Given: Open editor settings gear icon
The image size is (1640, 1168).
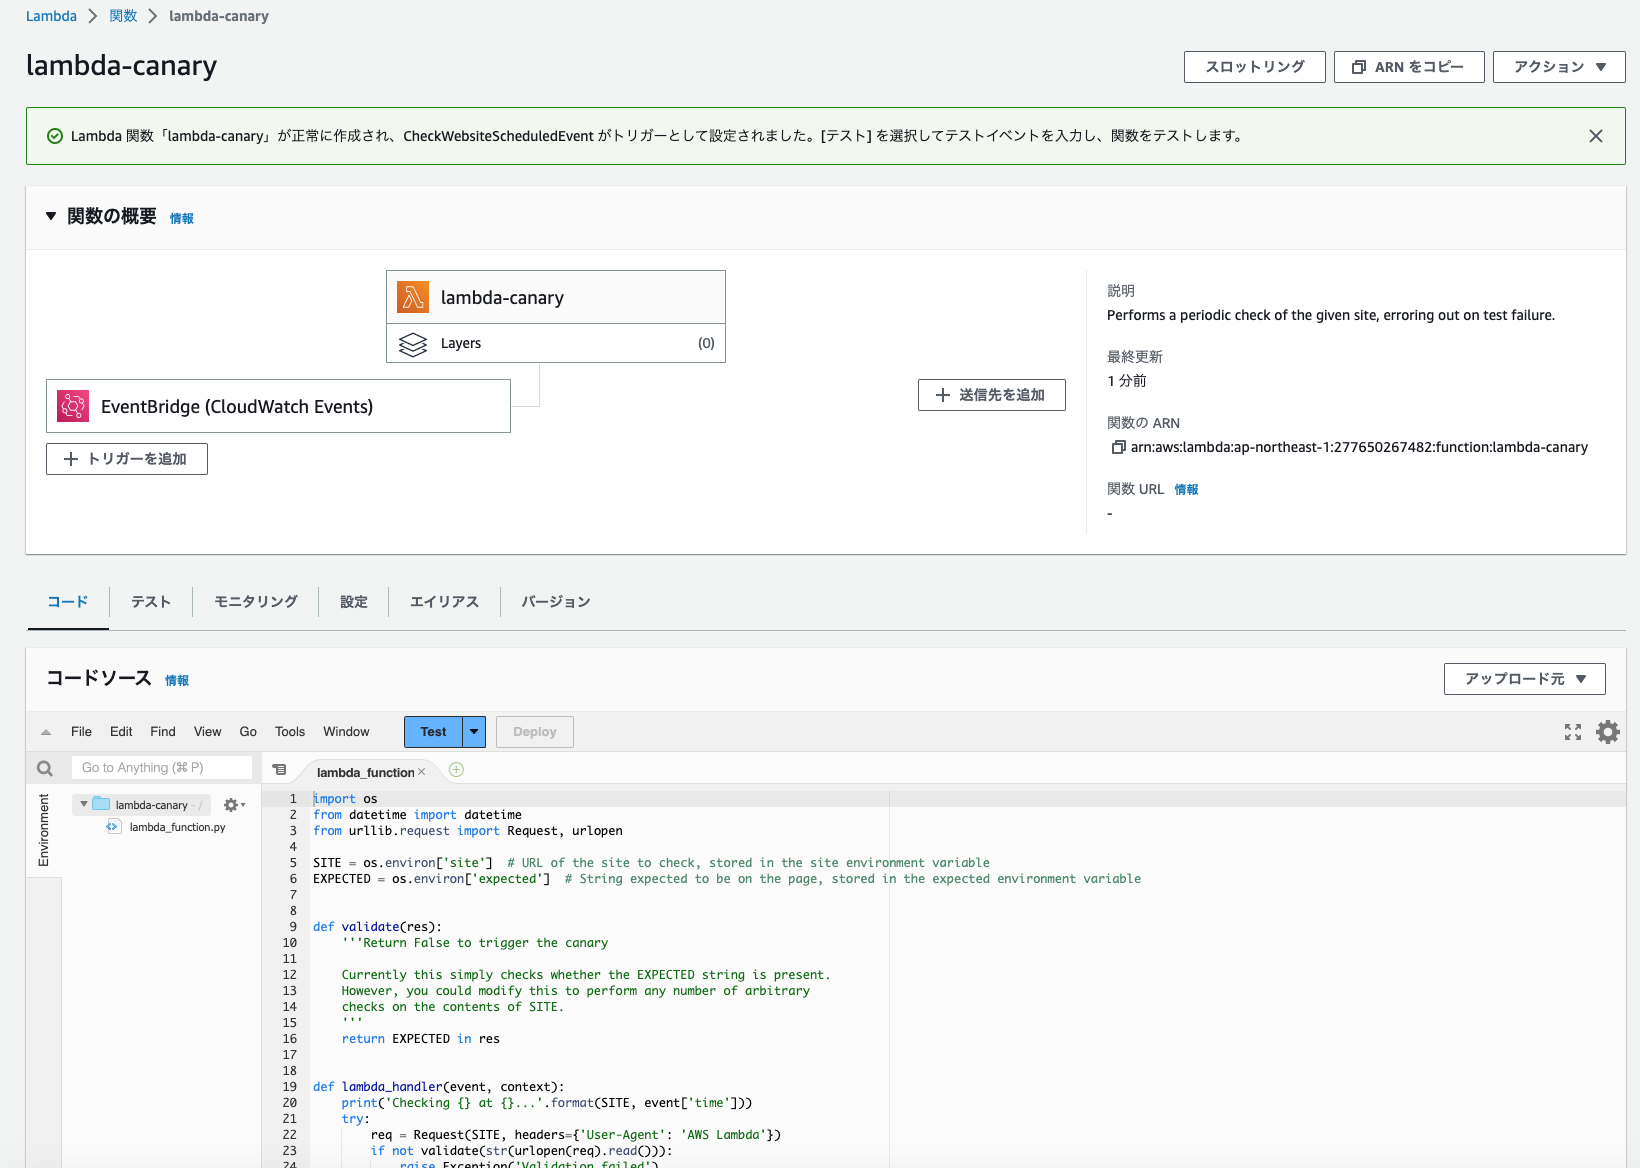Looking at the screenshot, I should 1608,732.
